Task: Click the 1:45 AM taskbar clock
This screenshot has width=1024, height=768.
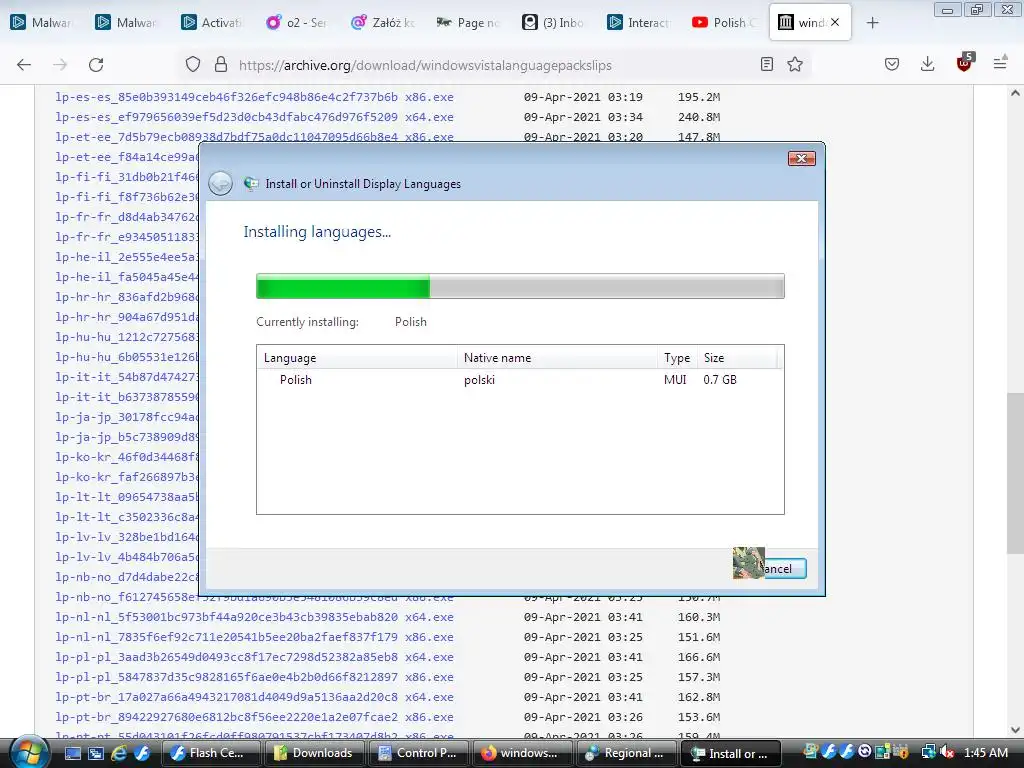Action: (x=985, y=753)
